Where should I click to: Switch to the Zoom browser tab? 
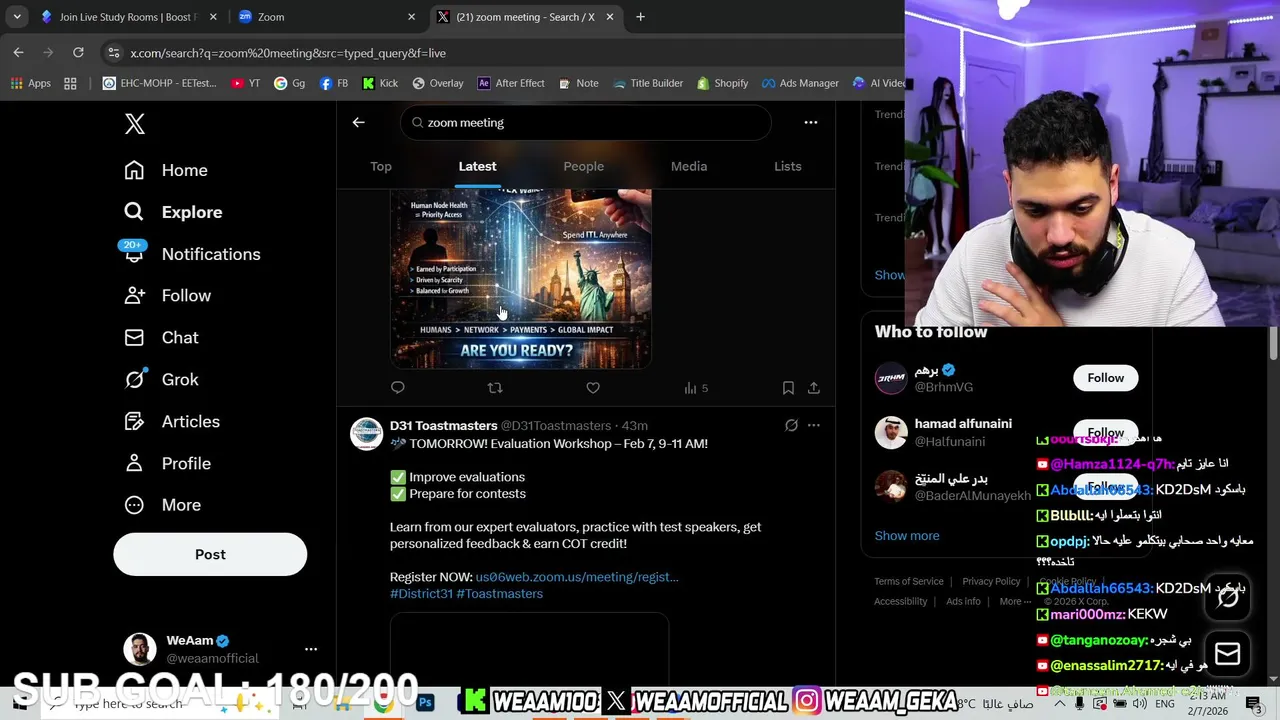[326, 17]
